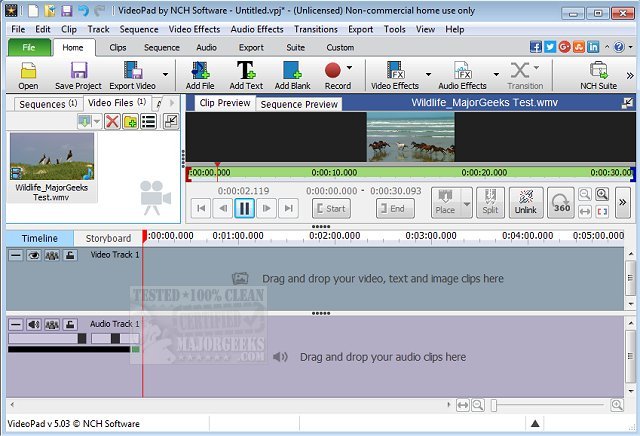Switch the bin to list view
The width and height of the screenshot is (640, 436).
tap(149, 122)
